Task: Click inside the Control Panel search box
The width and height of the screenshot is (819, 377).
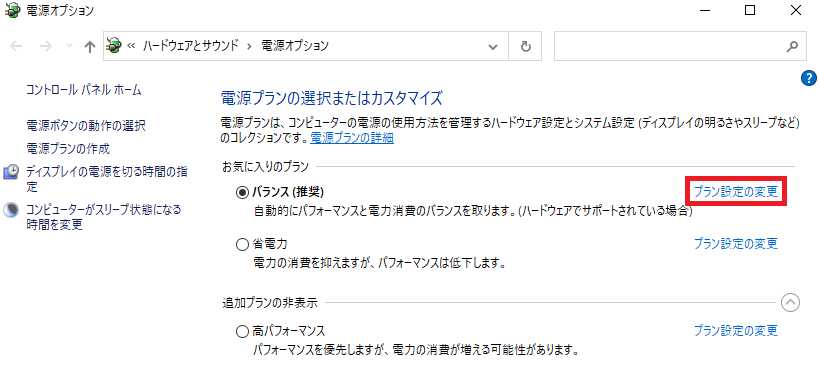Action: [670, 46]
